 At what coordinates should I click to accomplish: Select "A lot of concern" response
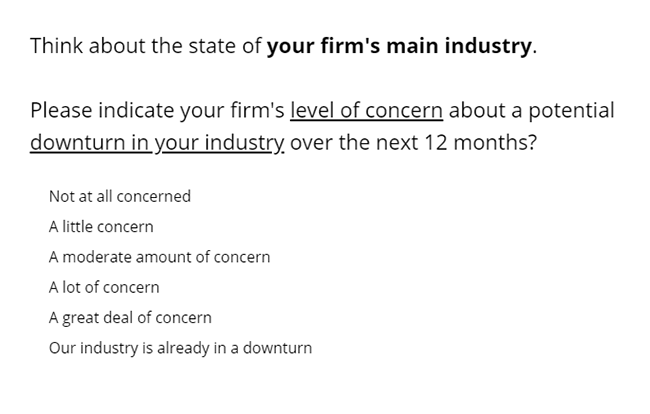[104, 287]
